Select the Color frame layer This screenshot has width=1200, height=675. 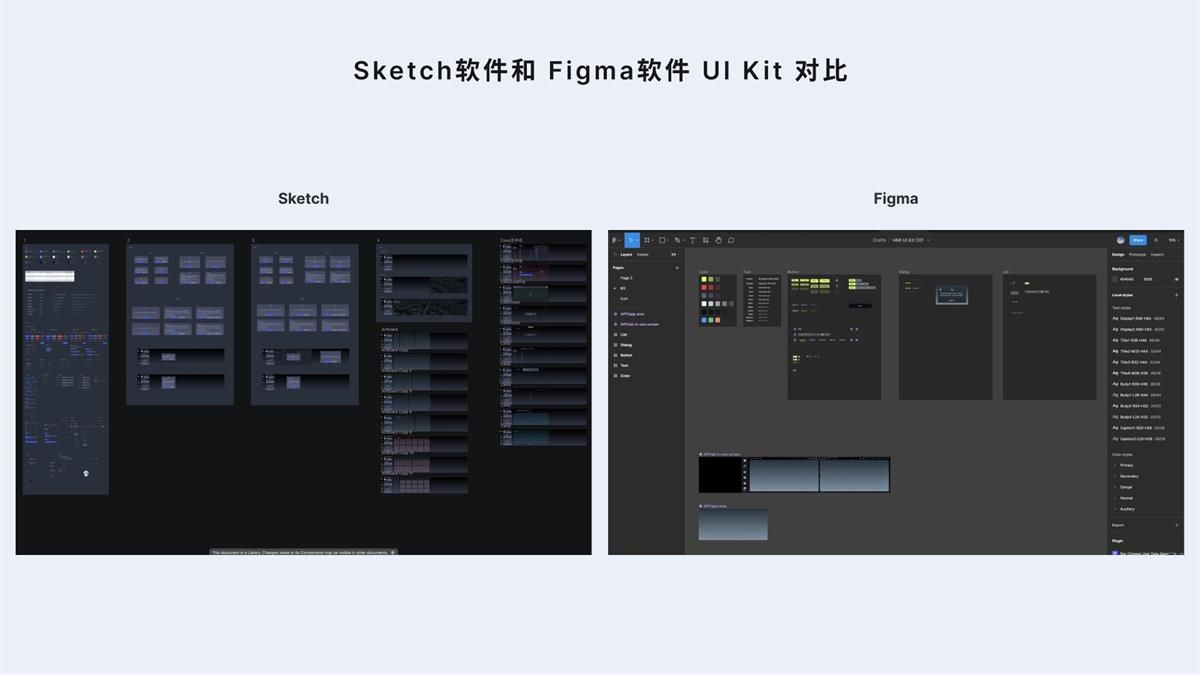625,376
